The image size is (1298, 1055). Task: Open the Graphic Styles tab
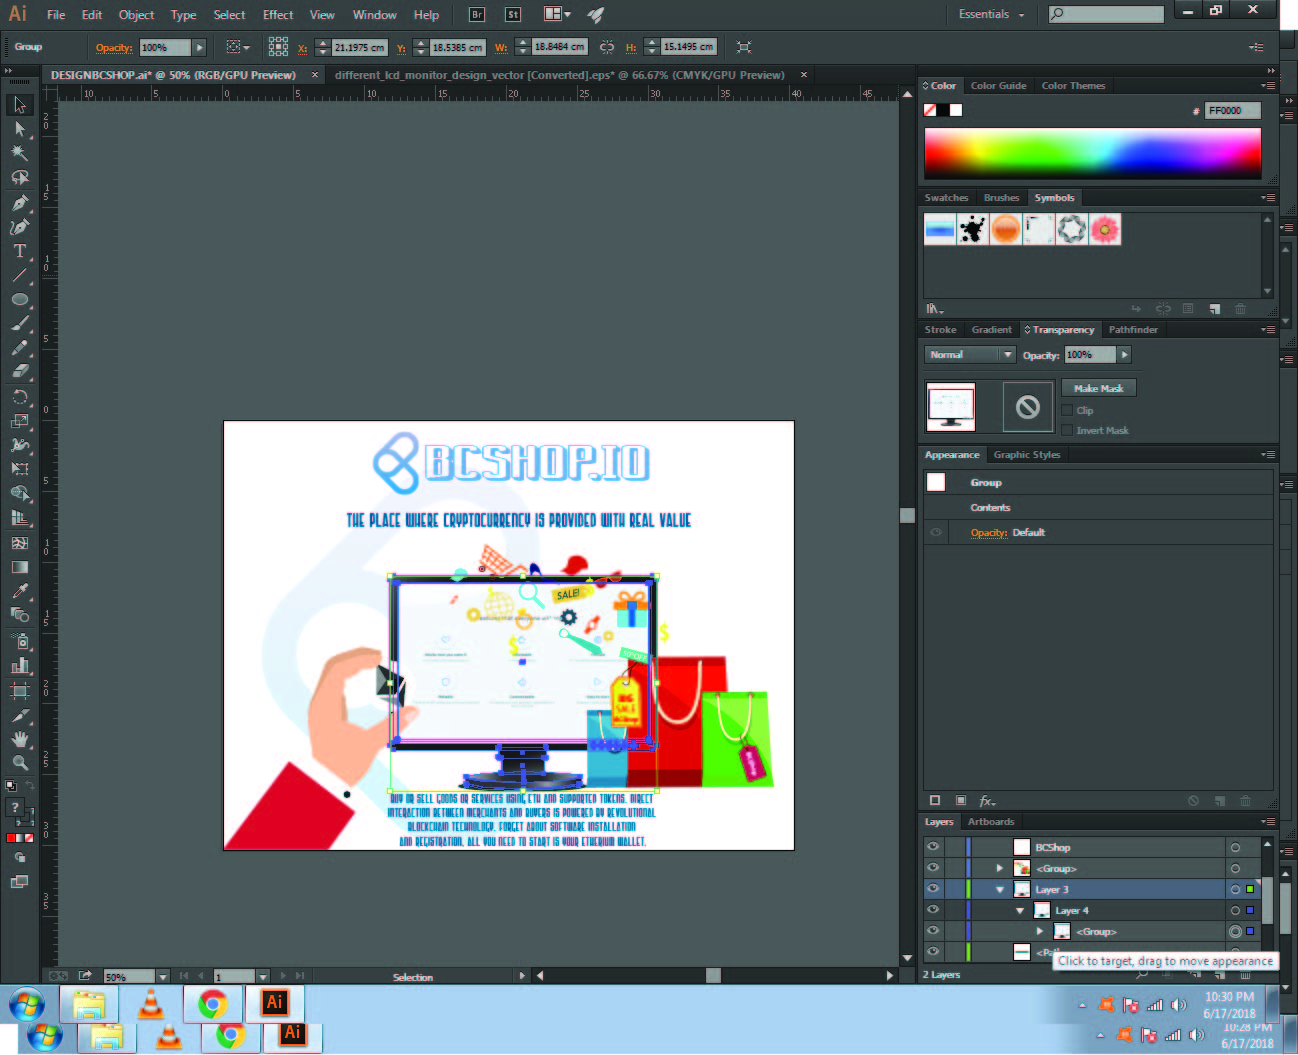(1026, 455)
